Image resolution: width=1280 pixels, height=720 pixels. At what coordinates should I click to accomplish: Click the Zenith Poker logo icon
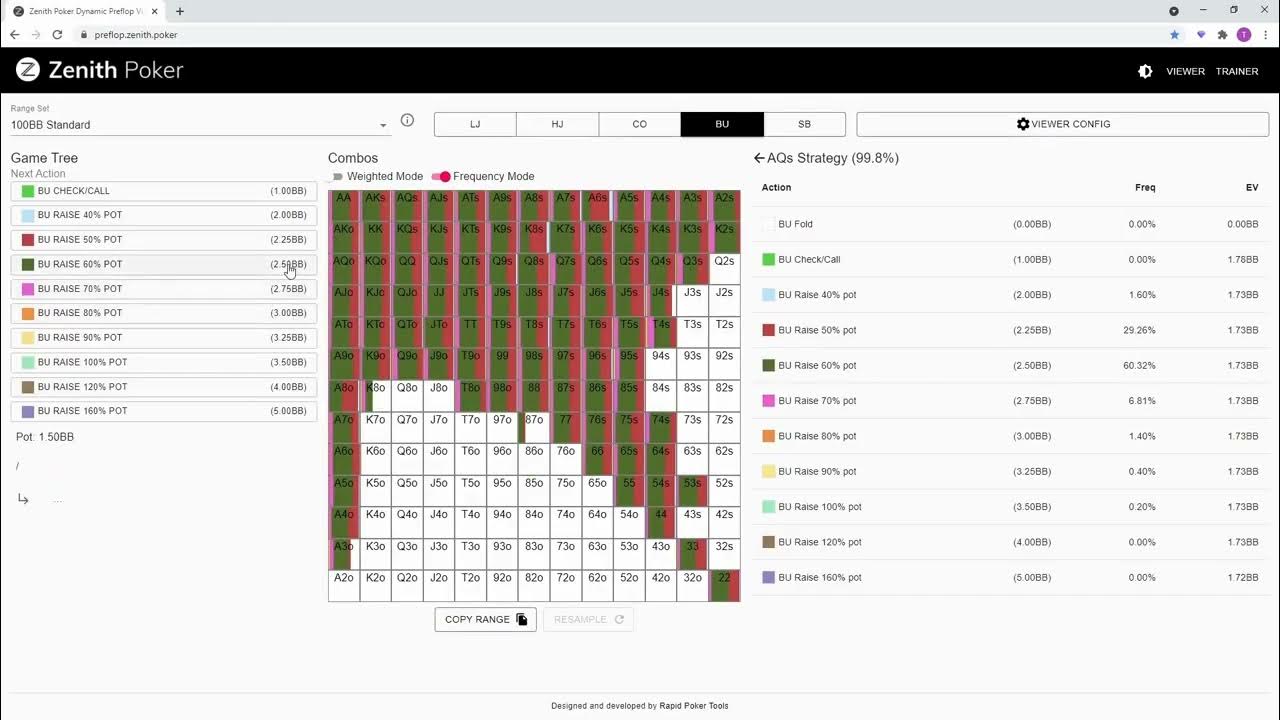click(x=28, y=70)
